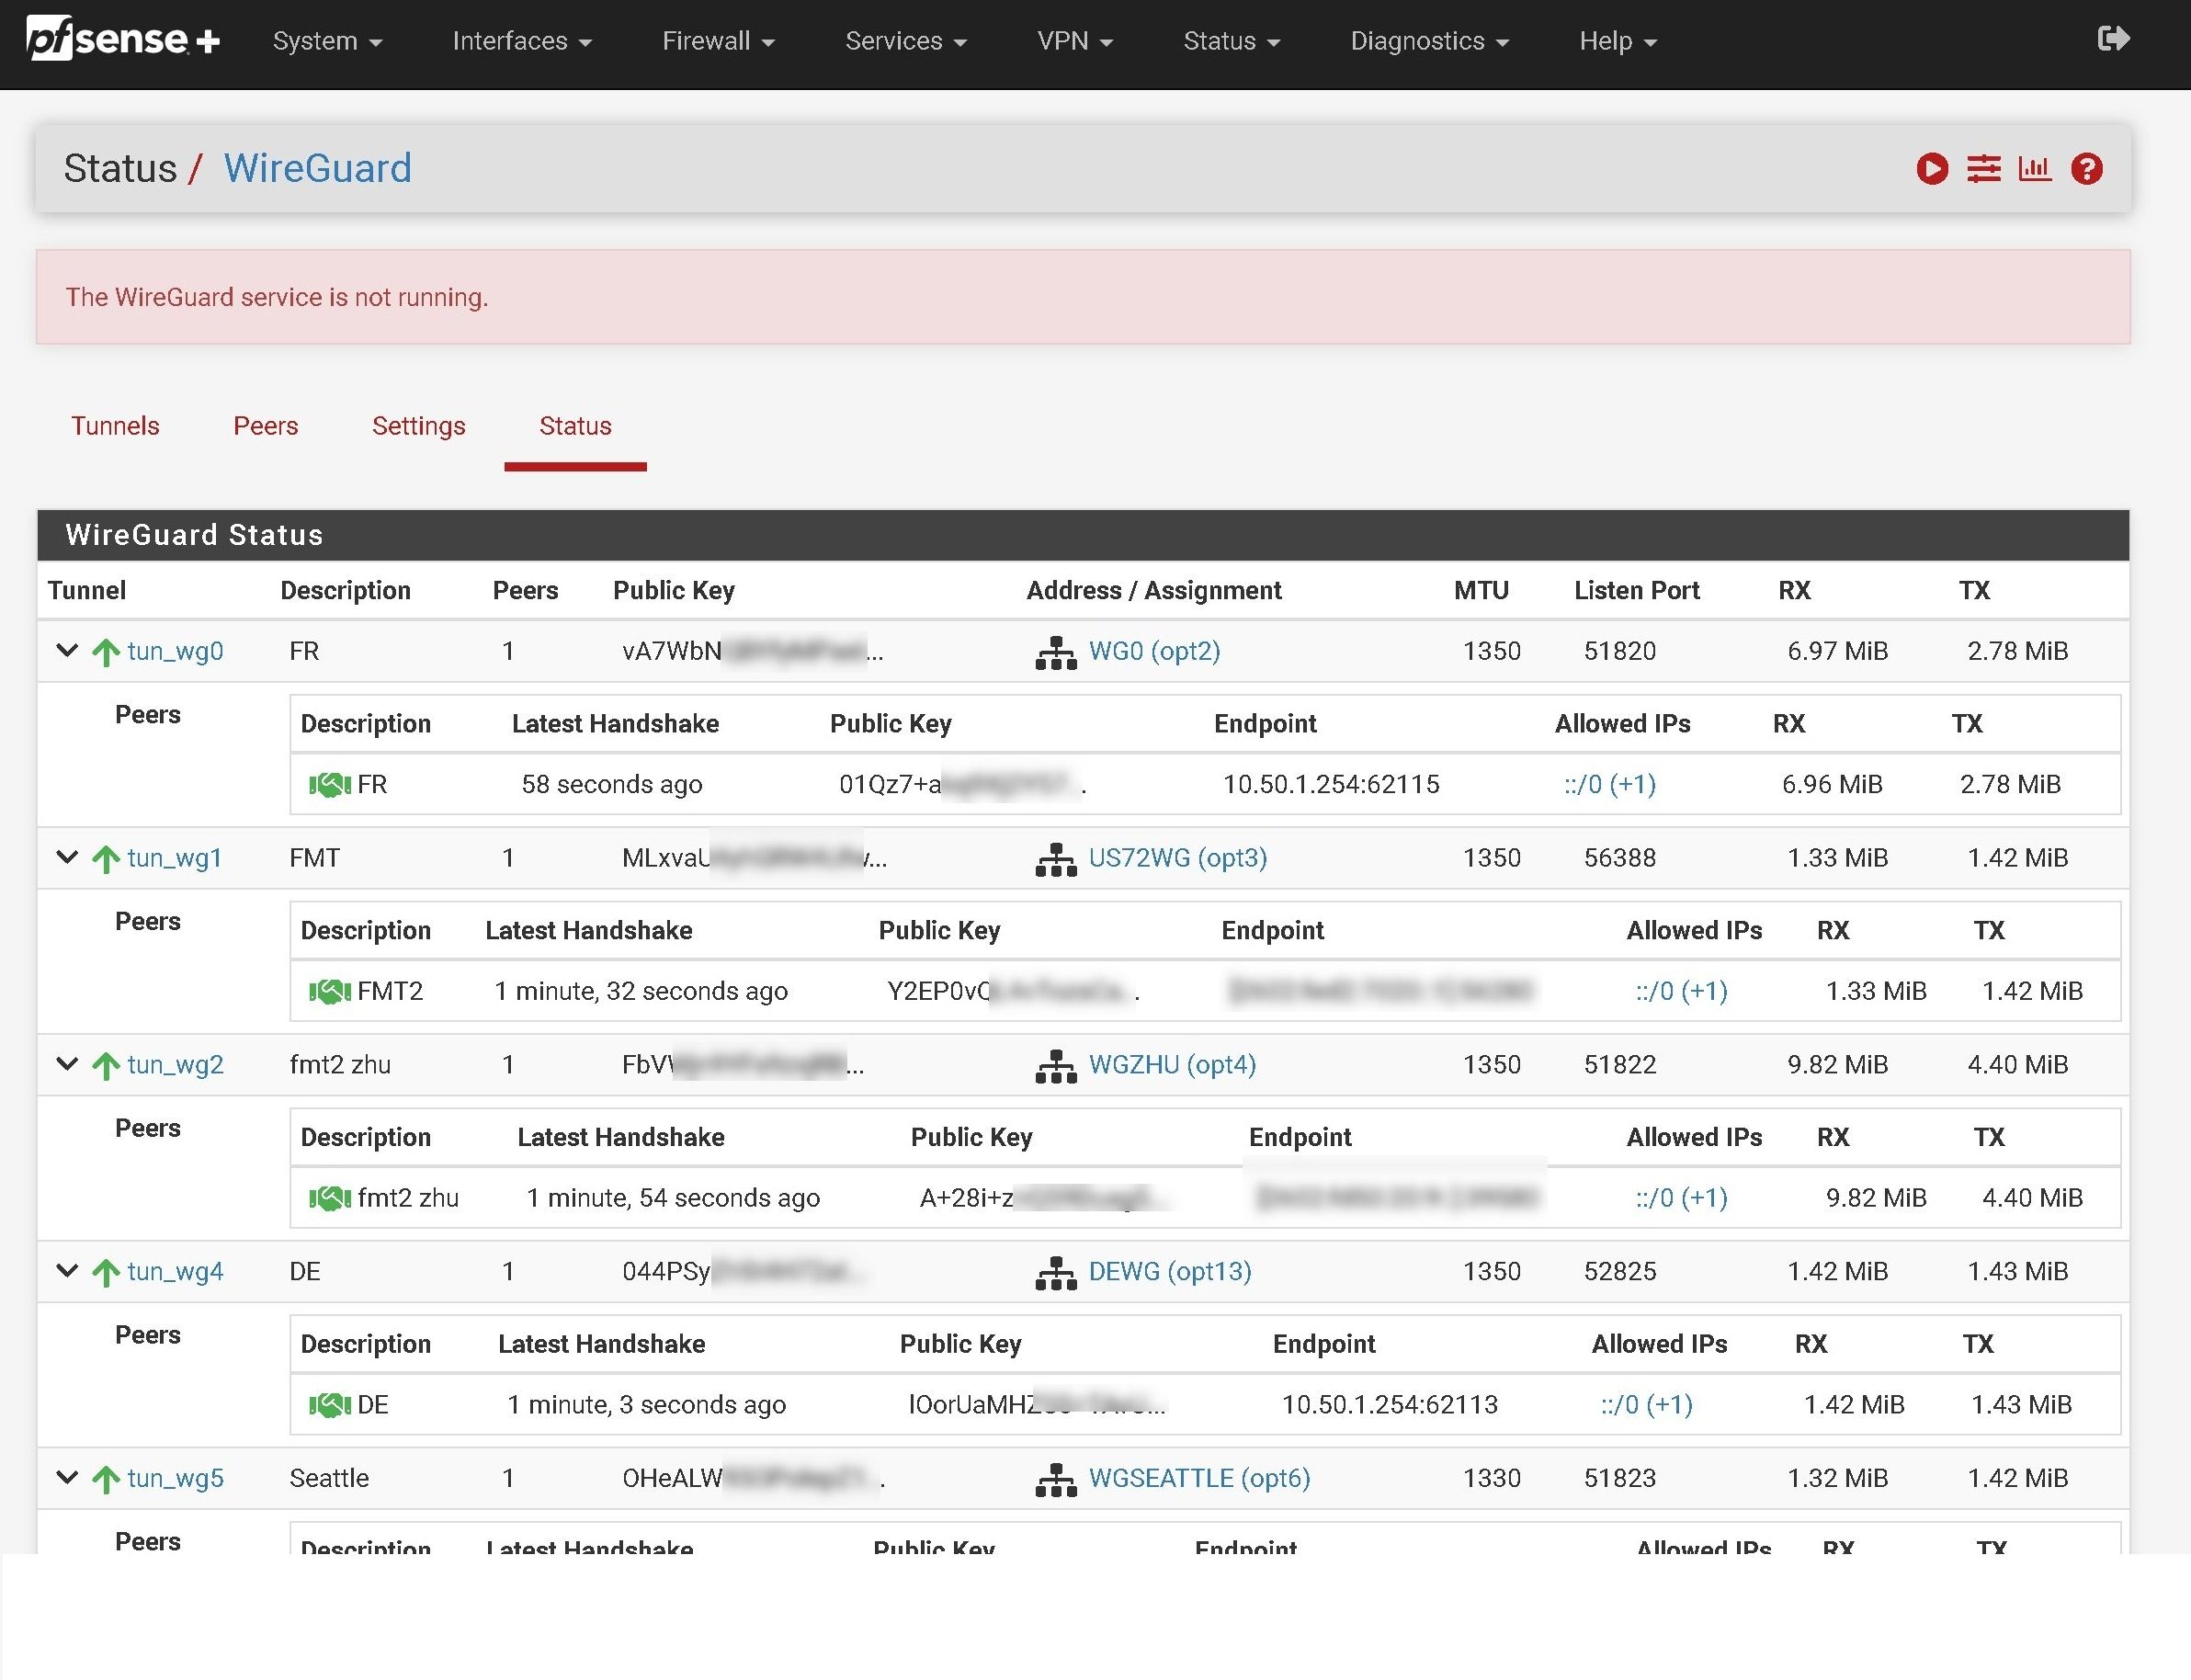Open the Firewall dropdown menu

click(717, 41)
